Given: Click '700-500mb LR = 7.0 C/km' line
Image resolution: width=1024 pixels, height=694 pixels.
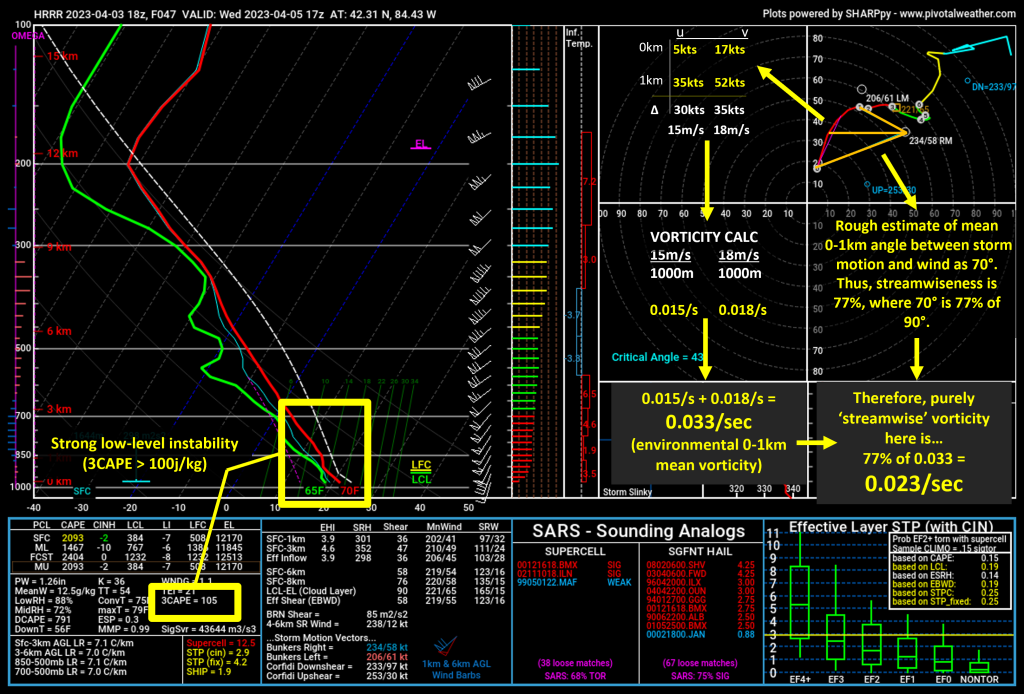Looking at the screenshot, I should point(71,671).
